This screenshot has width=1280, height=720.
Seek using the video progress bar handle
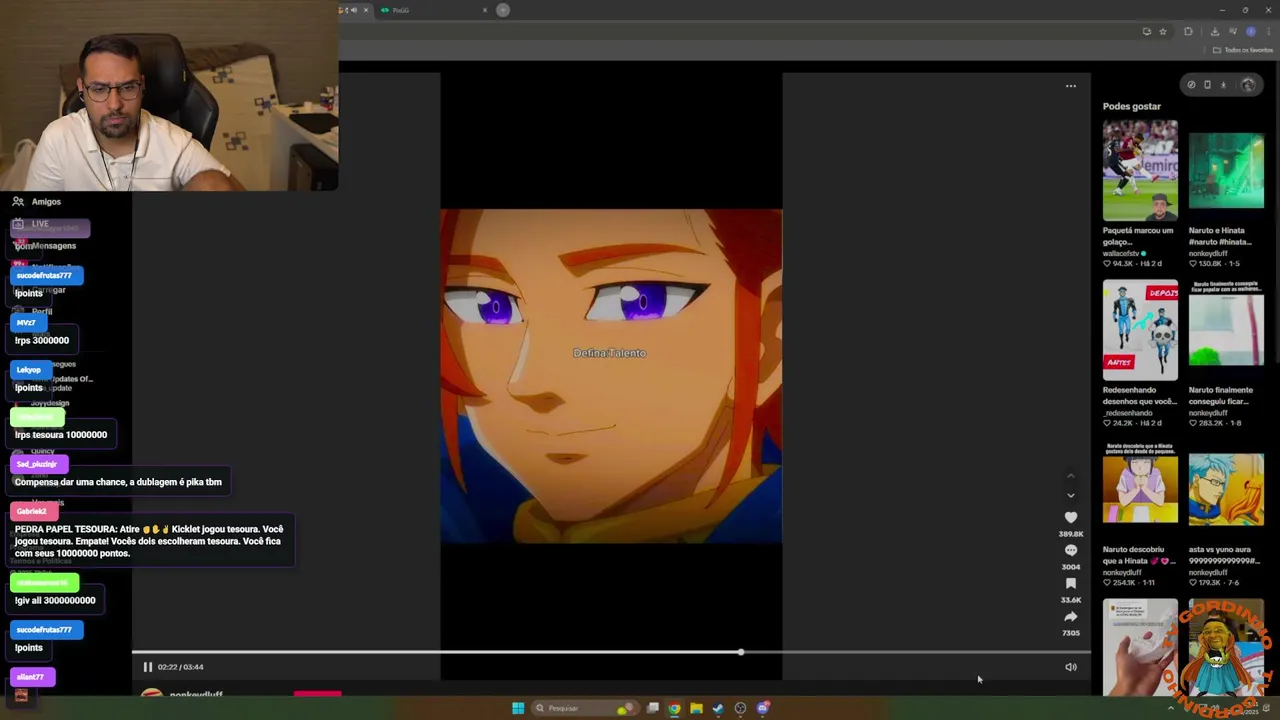pos(741,652)
